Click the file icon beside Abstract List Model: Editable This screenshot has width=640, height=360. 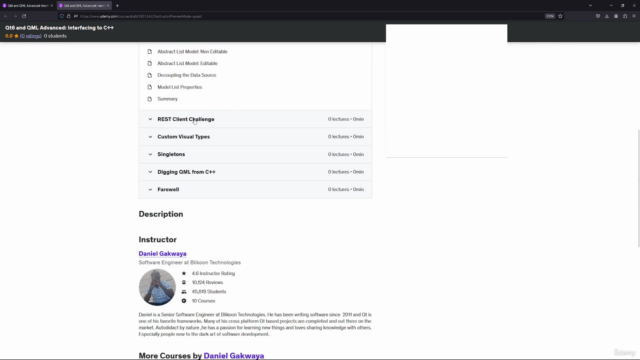coord(149,63)
